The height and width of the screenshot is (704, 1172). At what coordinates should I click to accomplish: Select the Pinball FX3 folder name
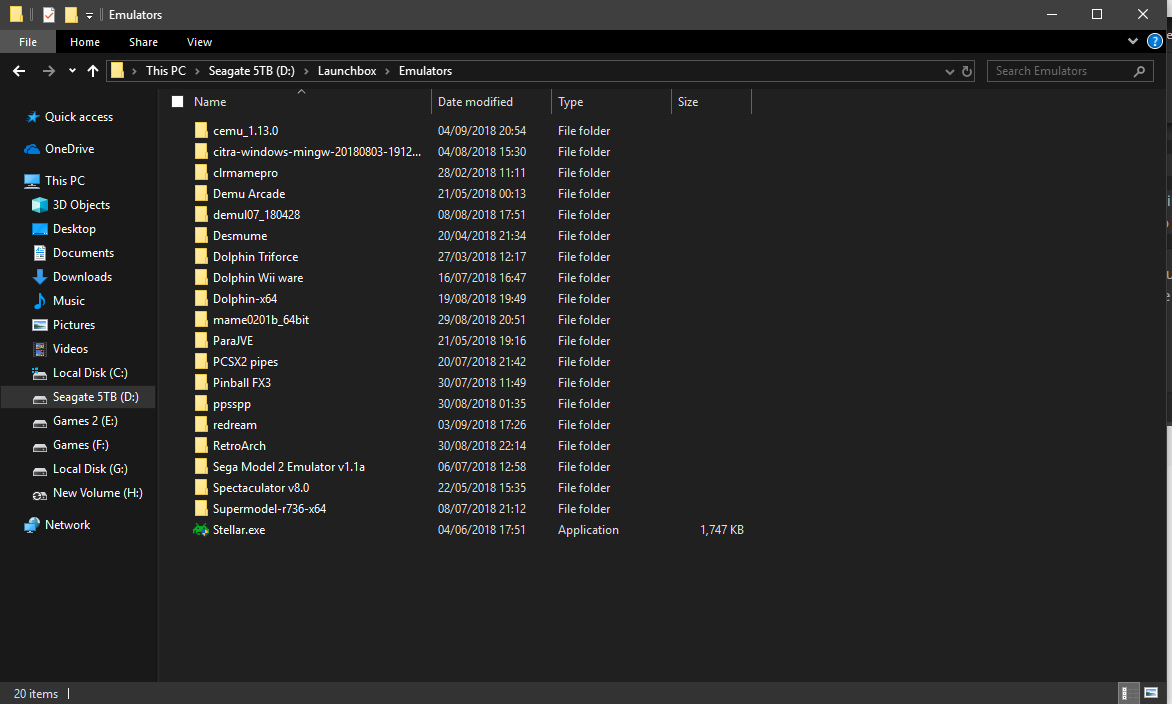(241, 383)
